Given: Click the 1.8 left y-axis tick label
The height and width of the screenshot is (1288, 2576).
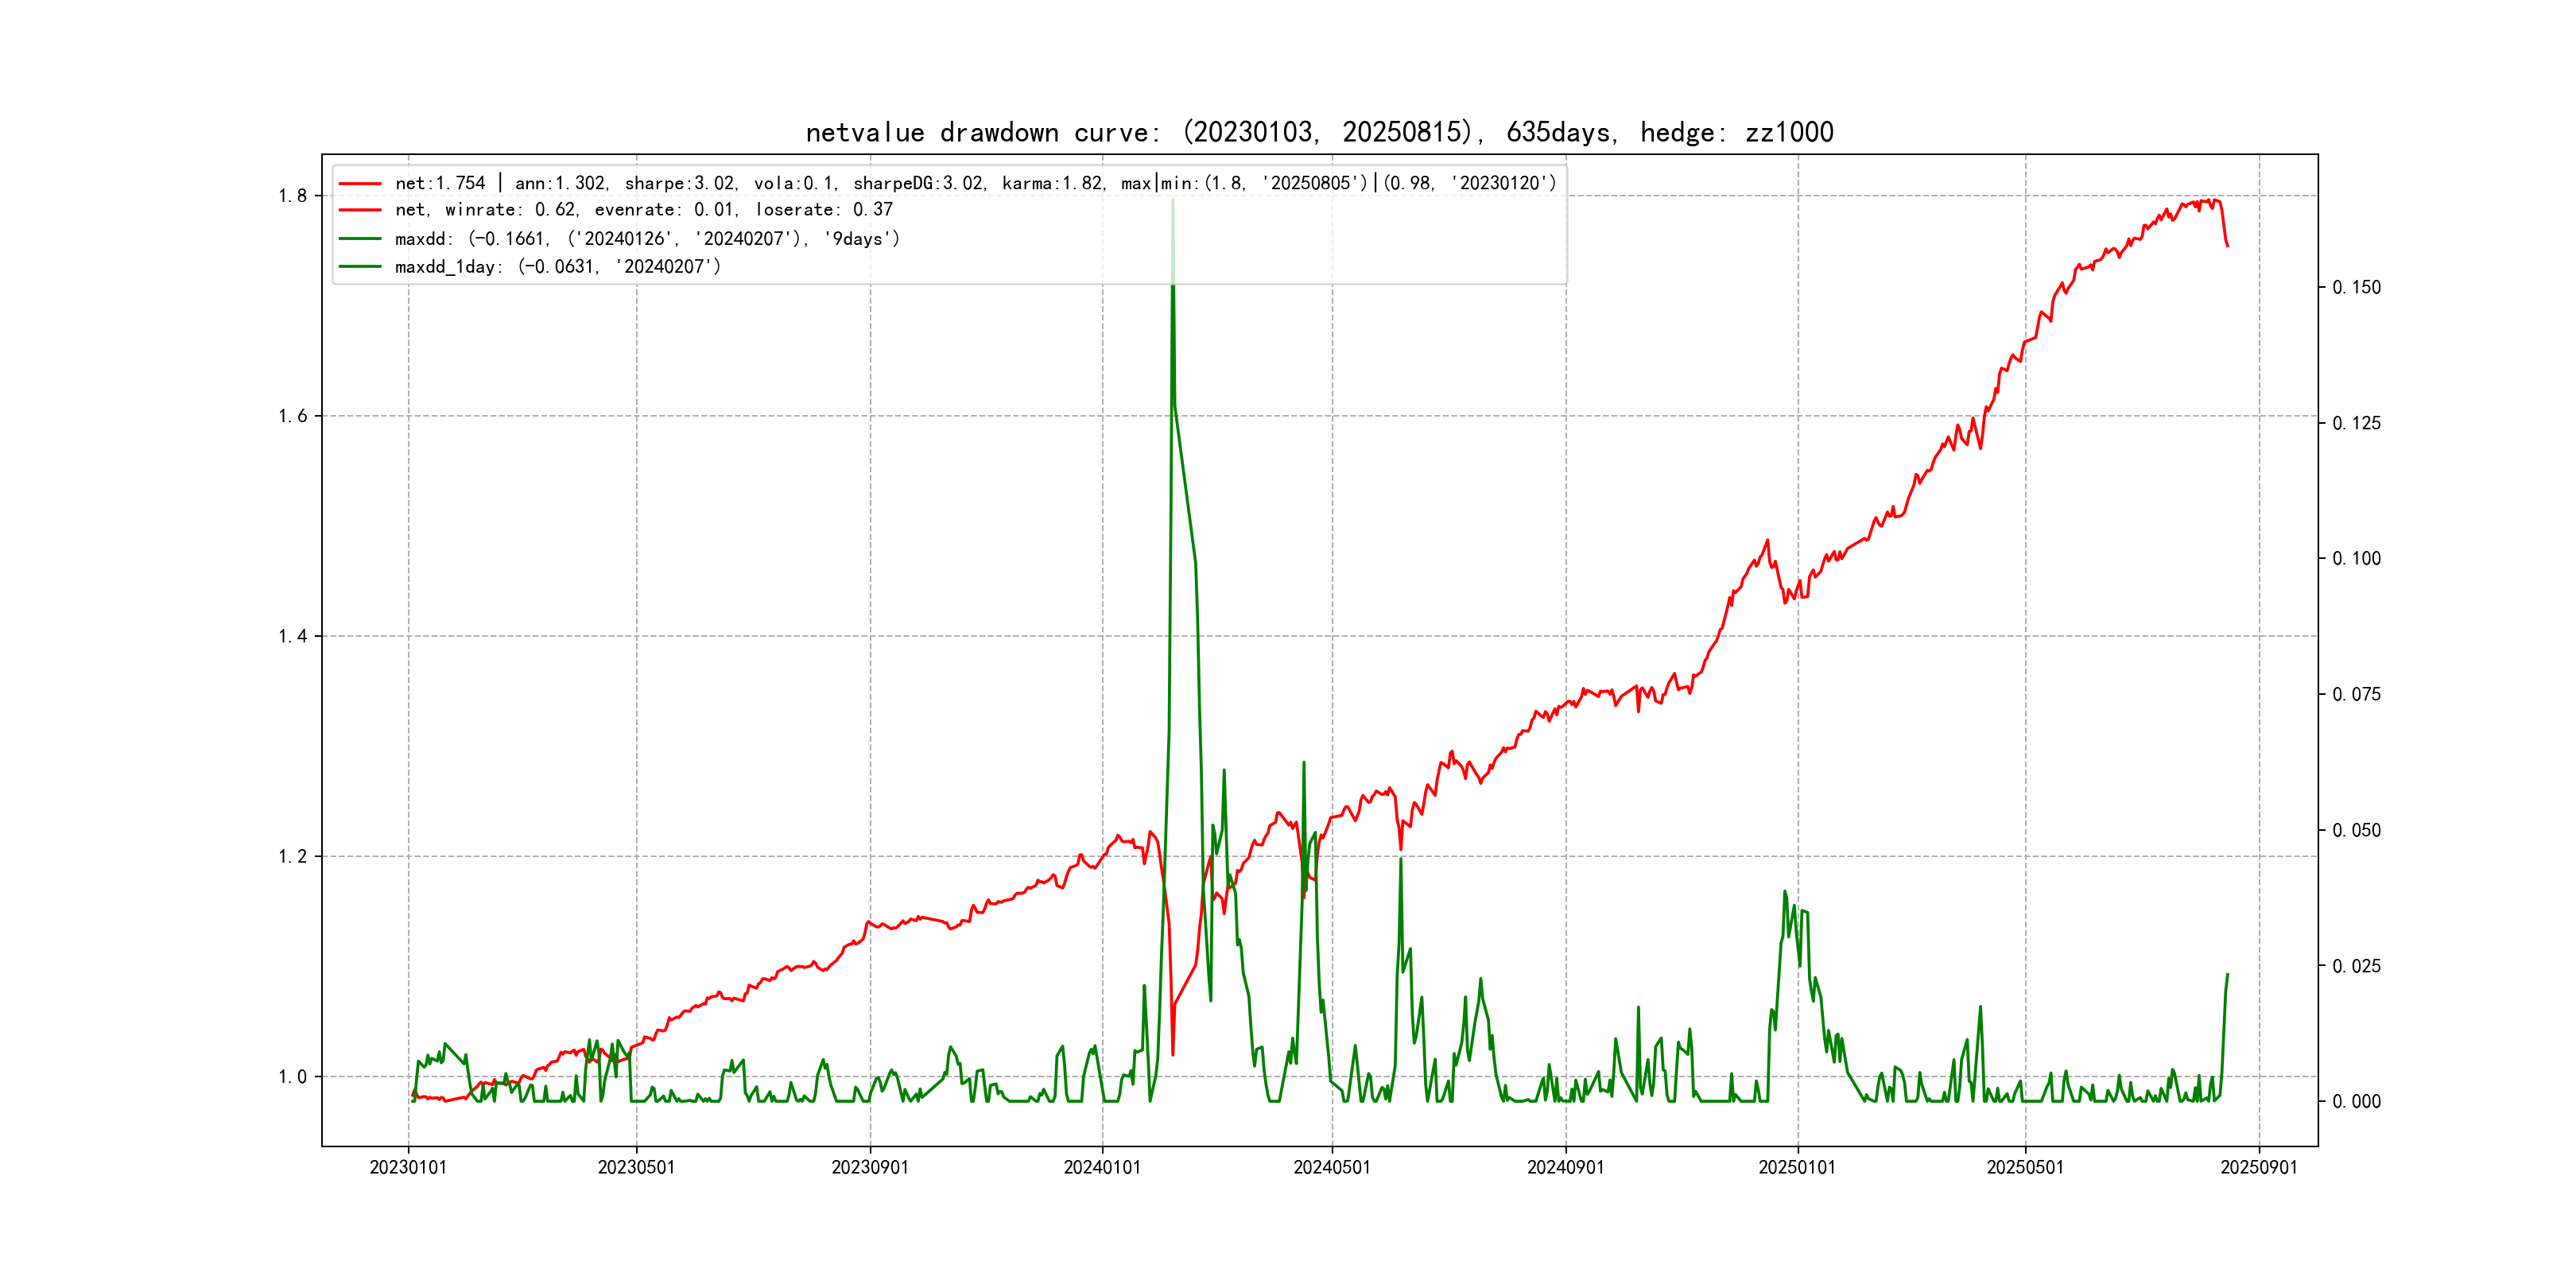Looking at the screenshot, I should click(292, 196).
